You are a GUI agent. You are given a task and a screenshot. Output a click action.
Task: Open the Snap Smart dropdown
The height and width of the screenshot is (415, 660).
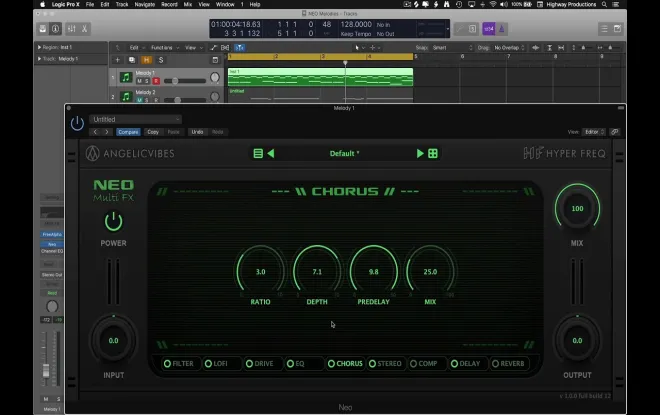coord(452,48)
